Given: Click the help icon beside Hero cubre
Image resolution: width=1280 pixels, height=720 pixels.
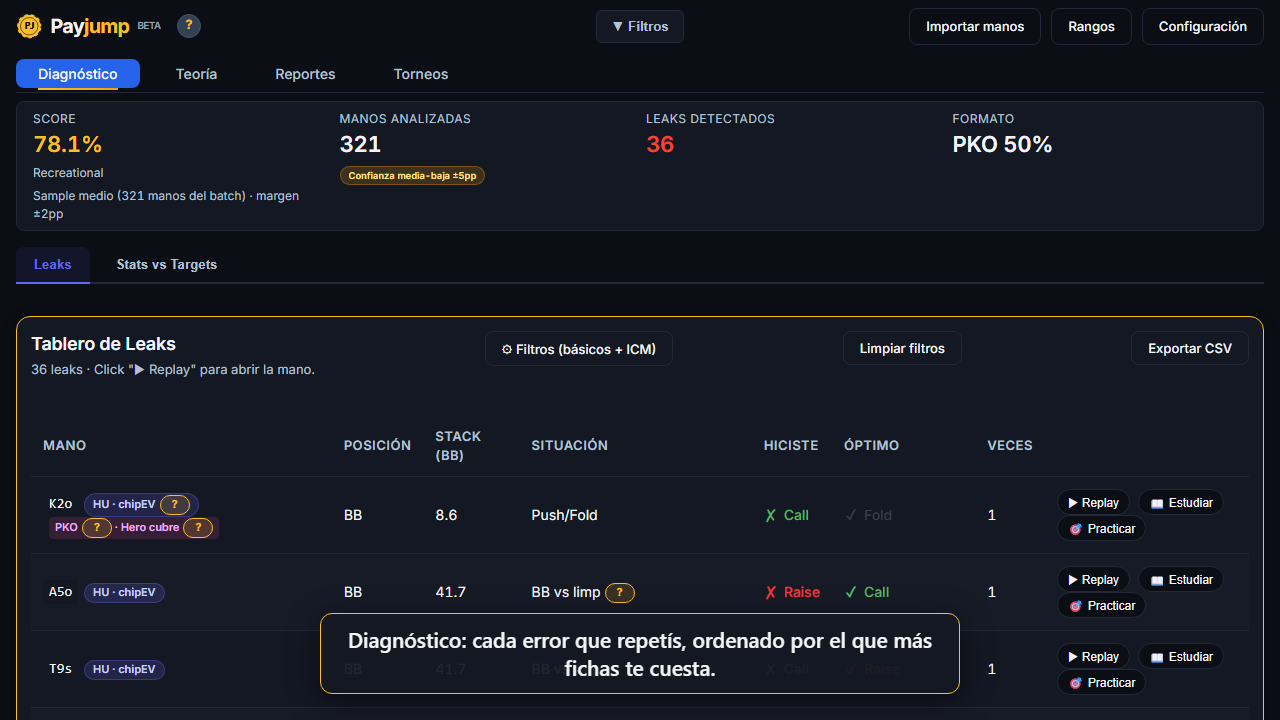Looking at the screenshot, I should click(x=198, y=528).
